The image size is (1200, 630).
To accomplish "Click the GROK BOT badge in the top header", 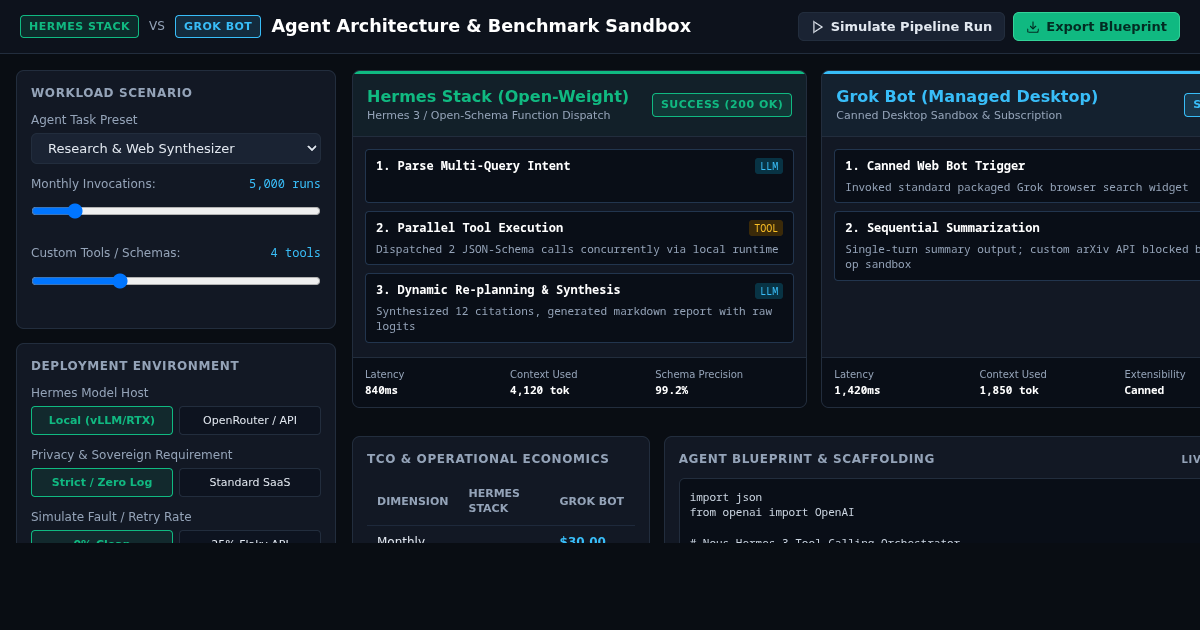I will tap(218, 27).
